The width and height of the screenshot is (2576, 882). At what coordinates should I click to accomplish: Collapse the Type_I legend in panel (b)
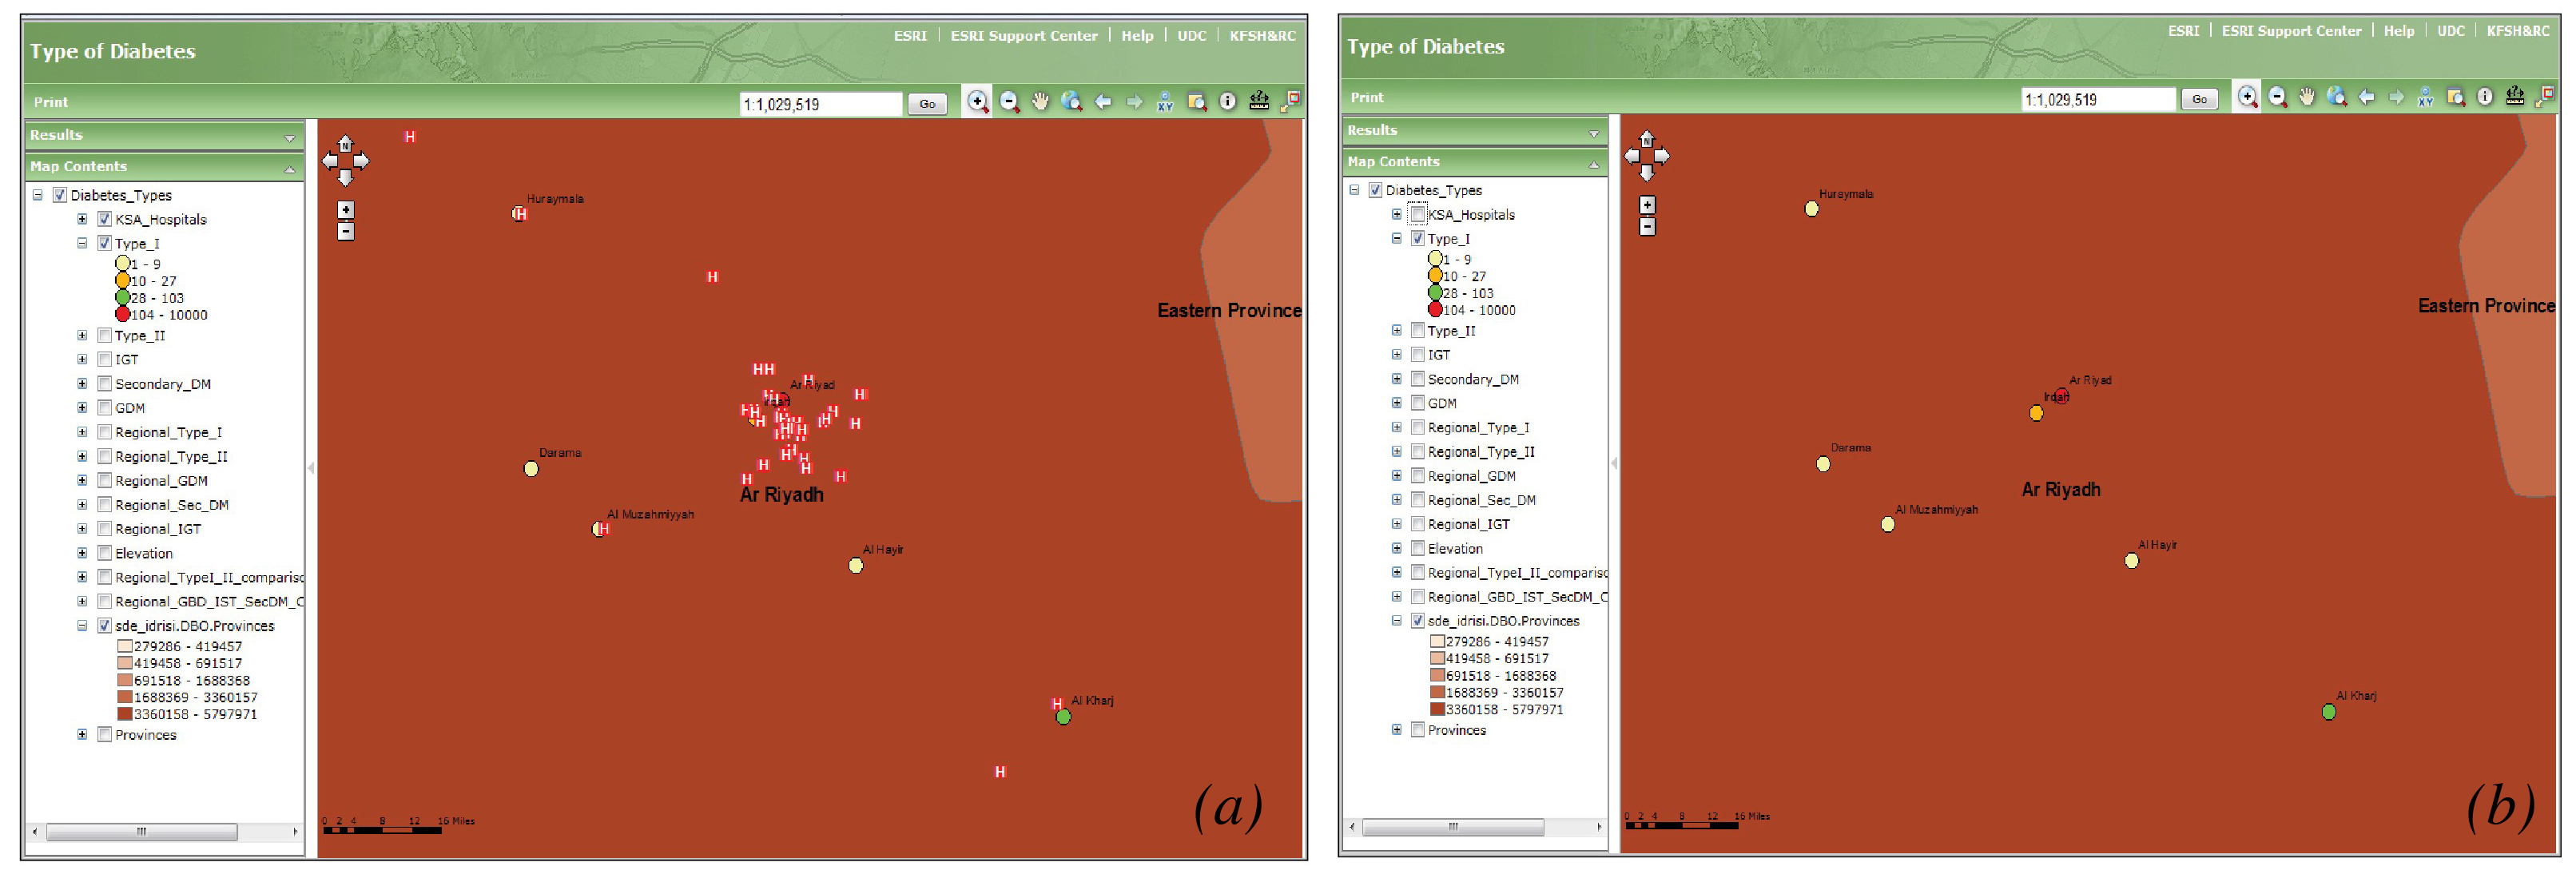pos(1396,239)
